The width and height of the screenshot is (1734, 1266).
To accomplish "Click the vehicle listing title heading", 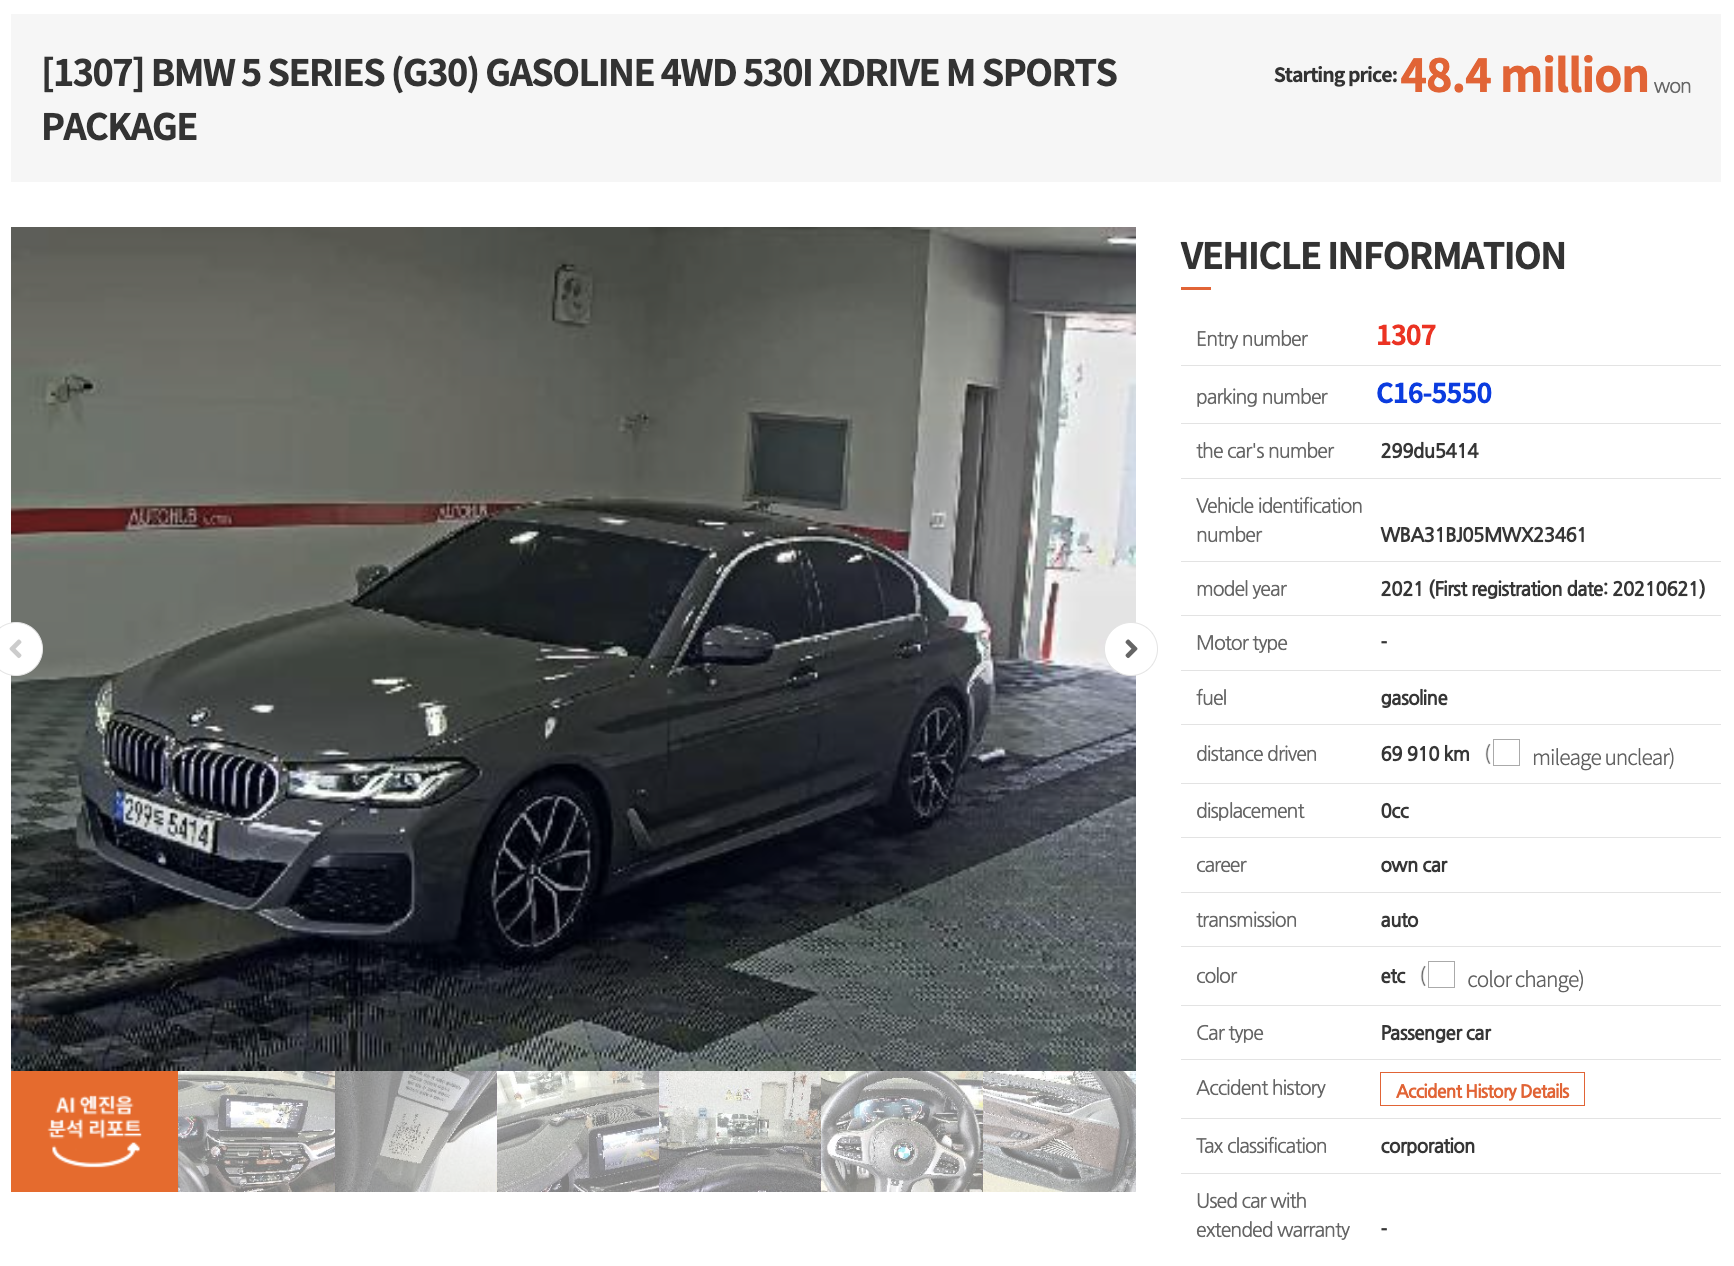I will 580,100.
